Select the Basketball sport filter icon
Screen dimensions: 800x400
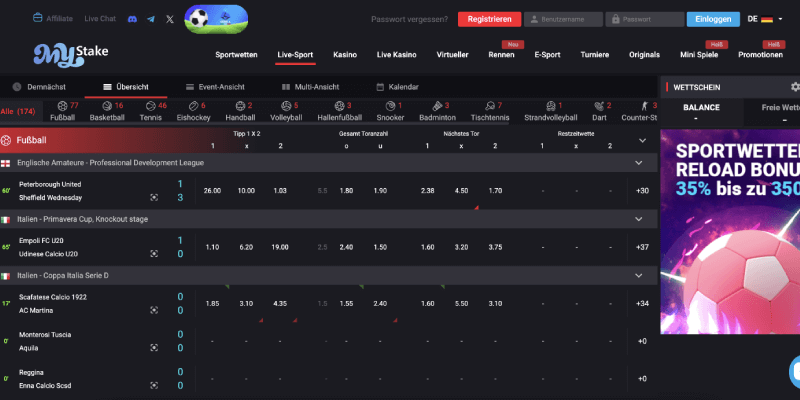click(107, 106)
